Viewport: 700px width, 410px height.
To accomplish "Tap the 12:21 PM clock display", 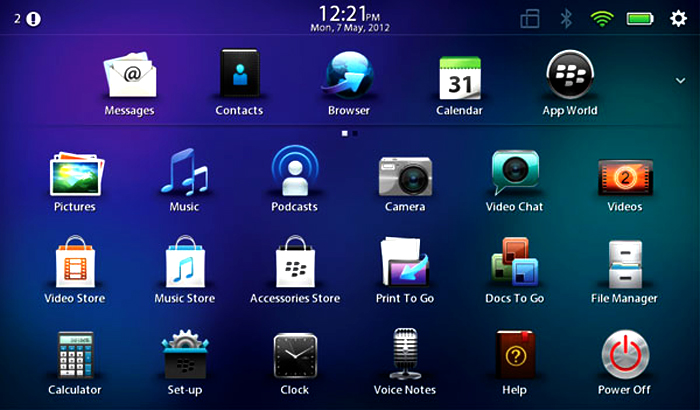I will pyautogui.click(x=349, y=14).
